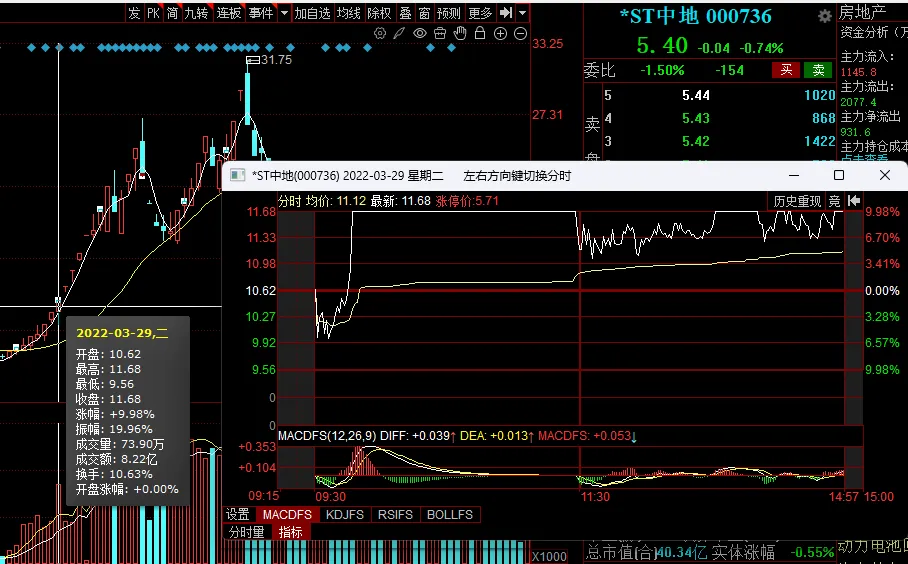
Task: Select sell level 4 price 5.43
Action: (x=695, y=118)
